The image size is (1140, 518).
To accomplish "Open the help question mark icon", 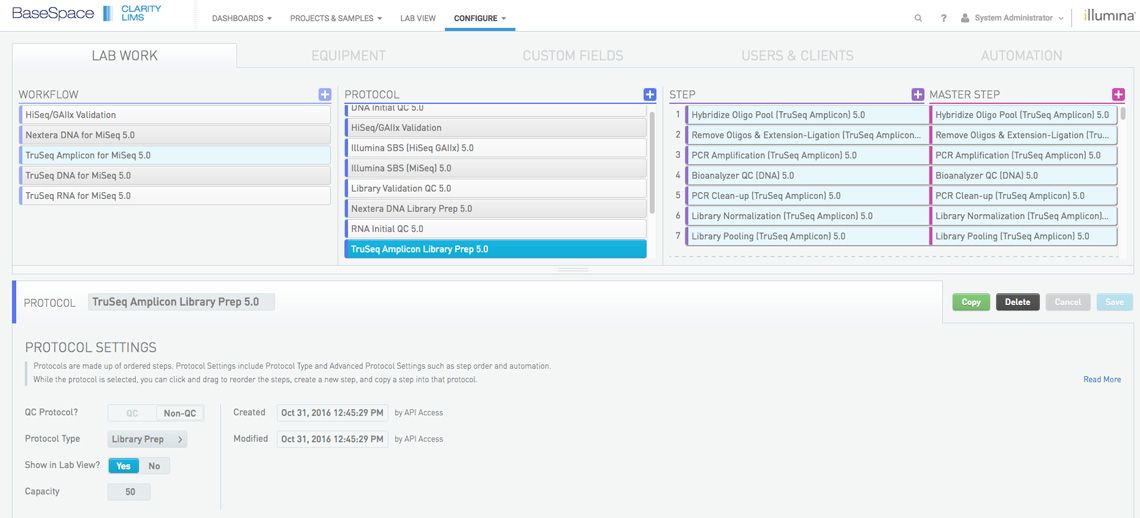I will coord(943,18).
